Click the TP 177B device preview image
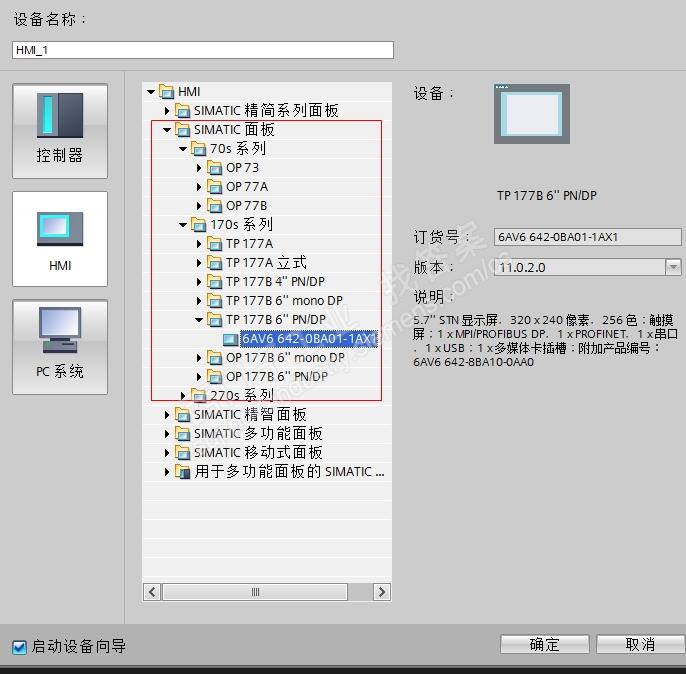This screenshot has height=674, width=686. click(x=532, y=114)
